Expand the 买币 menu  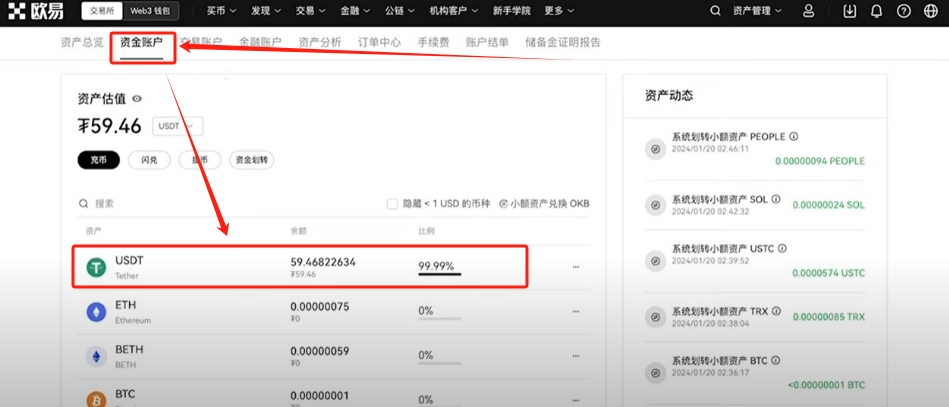point(221,11)
